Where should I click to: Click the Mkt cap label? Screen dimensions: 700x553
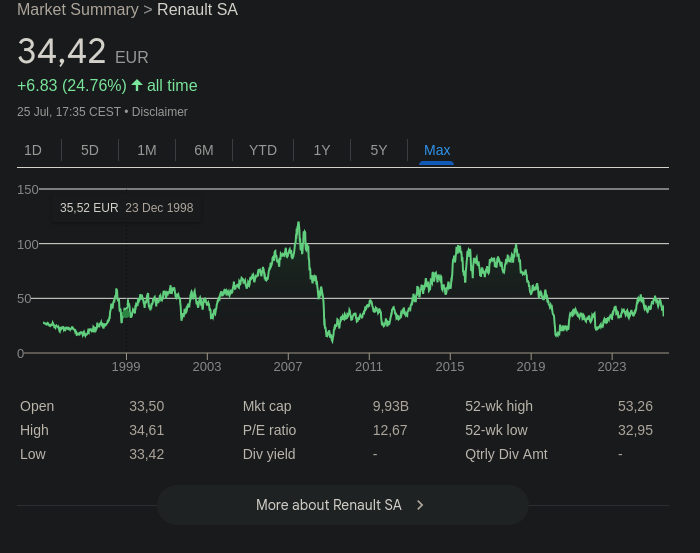267,406
